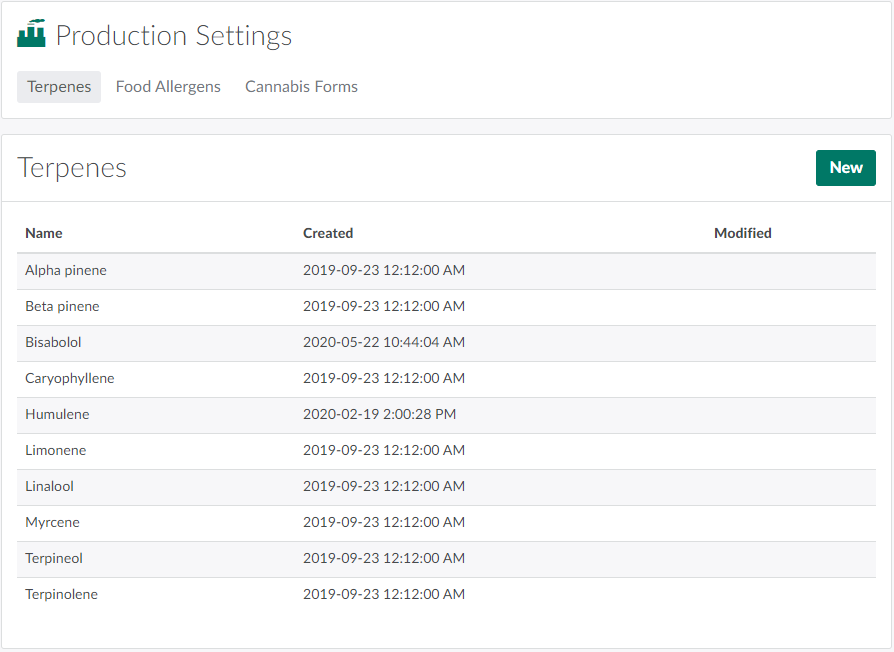Image resolution: width=894 pixels, height=652 pixels.
Task: Open the Food Allergens tab
Action: coord(168,87)
